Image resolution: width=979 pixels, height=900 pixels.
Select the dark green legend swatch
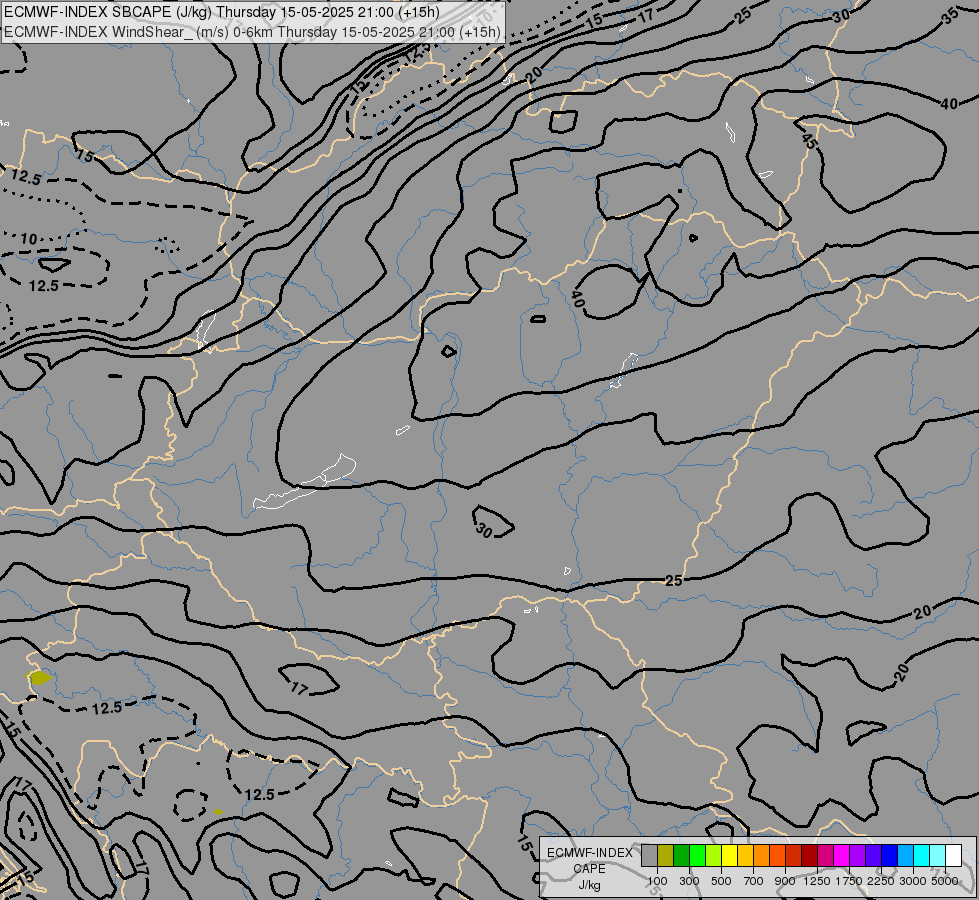pyautogui.click(x=682, y=855)
